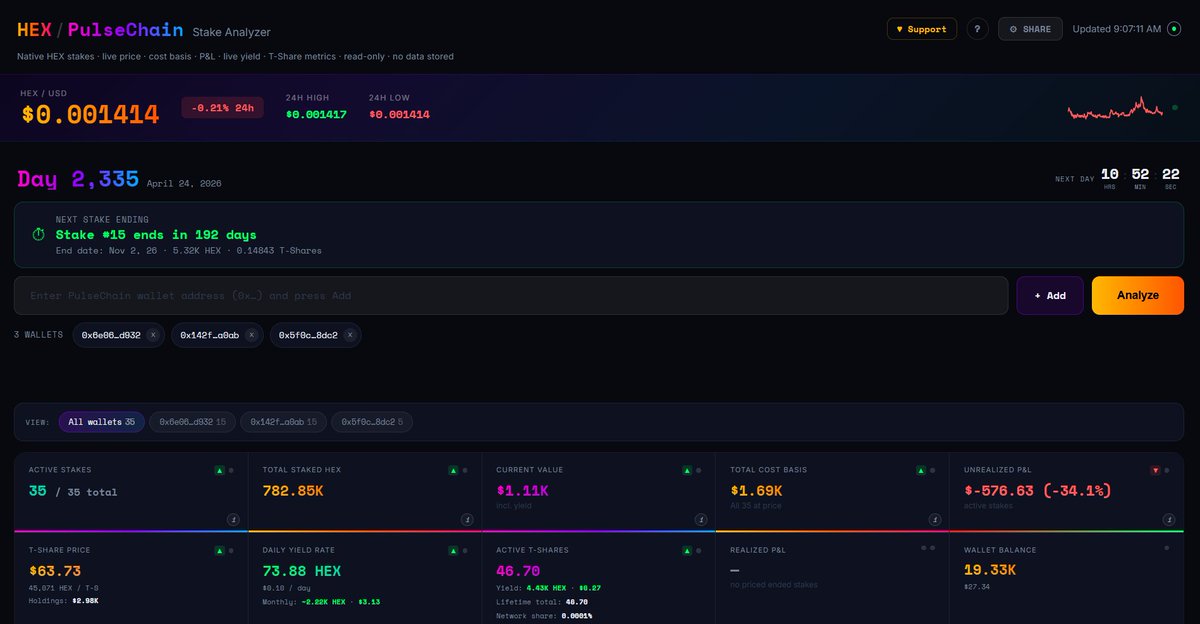The width and height of the screenshot is (1200, 624).
Task: Click the green up-arrow on Daily Yield Rate card
Action: pos(453,550)
